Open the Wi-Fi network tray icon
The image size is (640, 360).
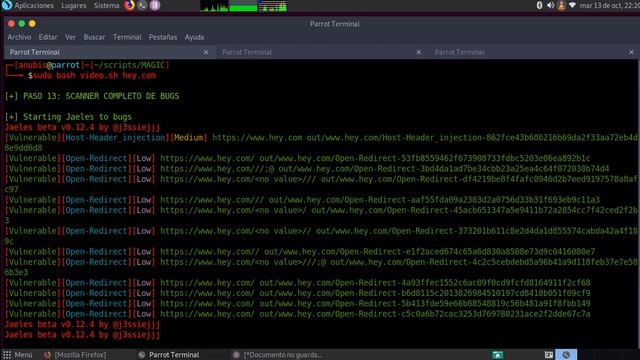click(x=572, y=5)
